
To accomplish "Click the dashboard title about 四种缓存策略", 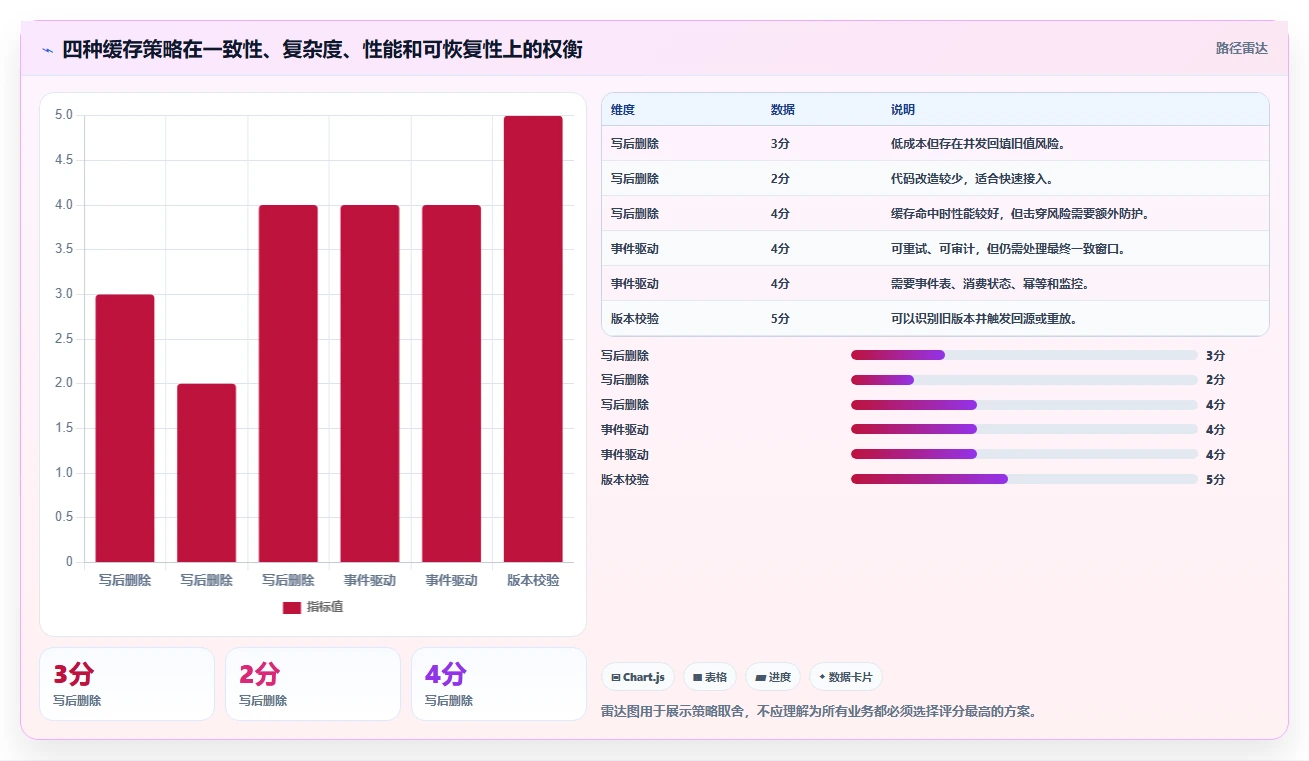I will click(x=322, y=49).
